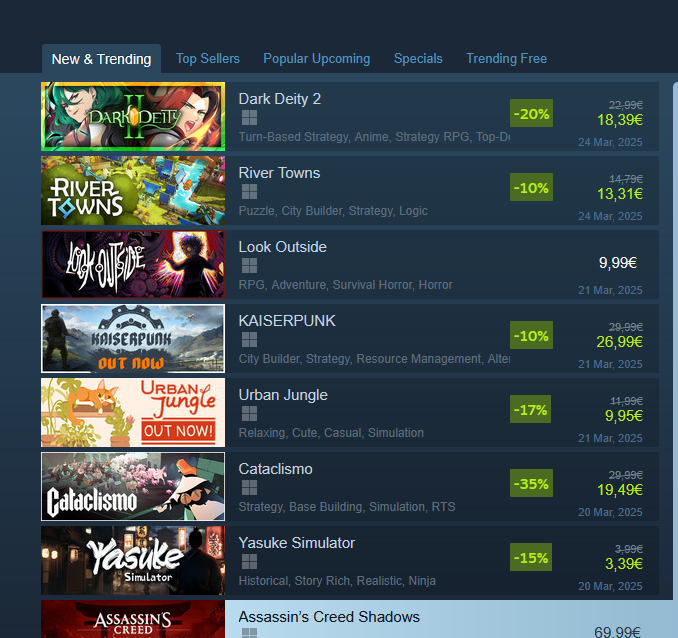Click Windows icon under River Towns title

coord(249,192)
